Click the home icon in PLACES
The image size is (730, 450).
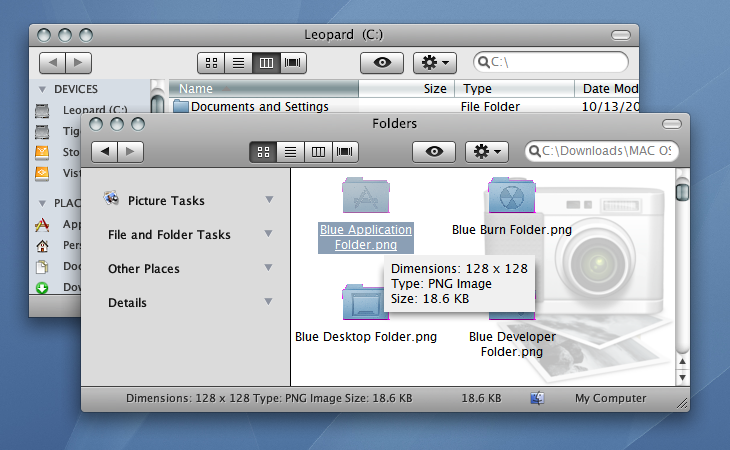[x=42, y=245]
